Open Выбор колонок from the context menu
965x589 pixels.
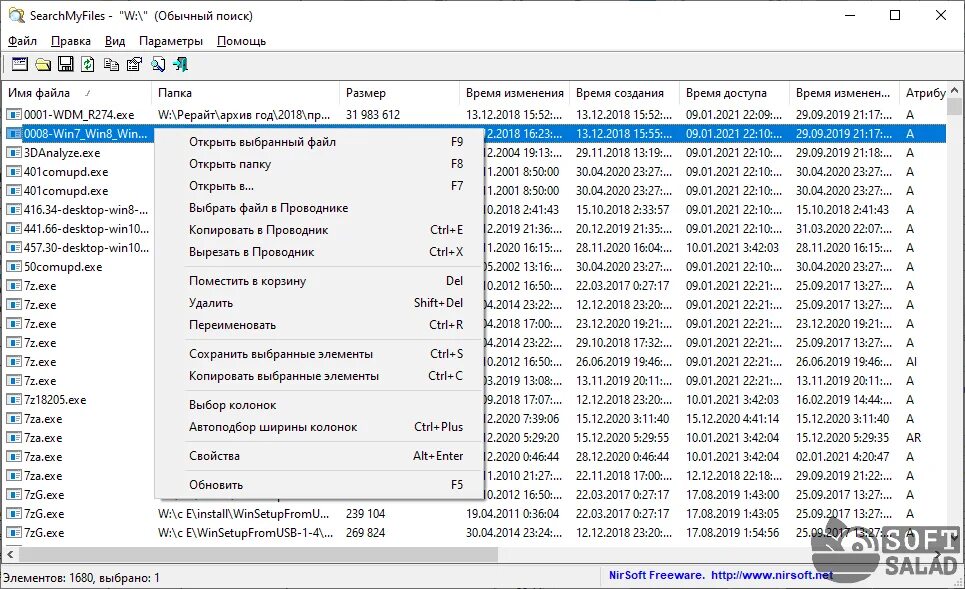[x=318, y=405]
